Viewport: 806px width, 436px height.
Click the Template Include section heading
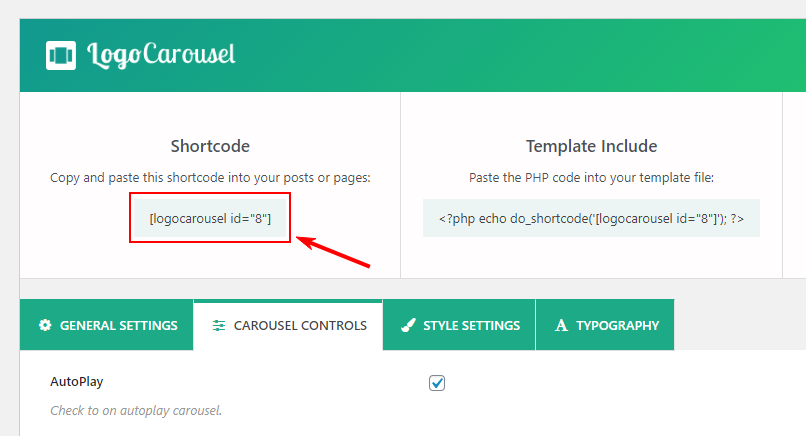coord(591,147)
